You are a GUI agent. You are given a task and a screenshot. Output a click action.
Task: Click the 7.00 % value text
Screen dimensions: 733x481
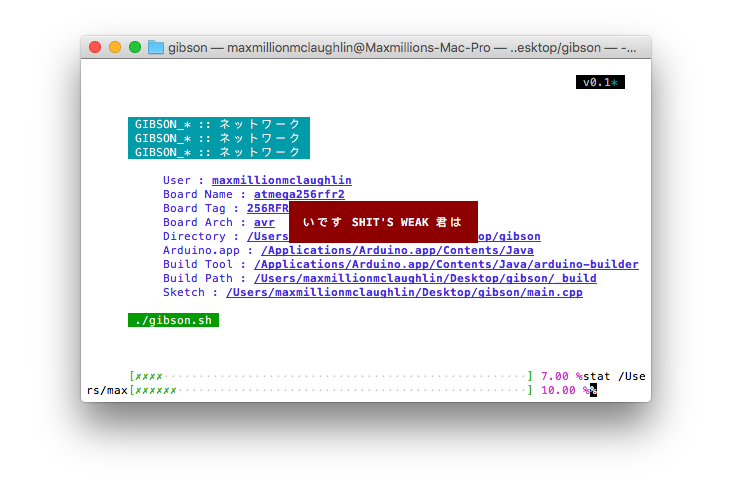point(562,376)
